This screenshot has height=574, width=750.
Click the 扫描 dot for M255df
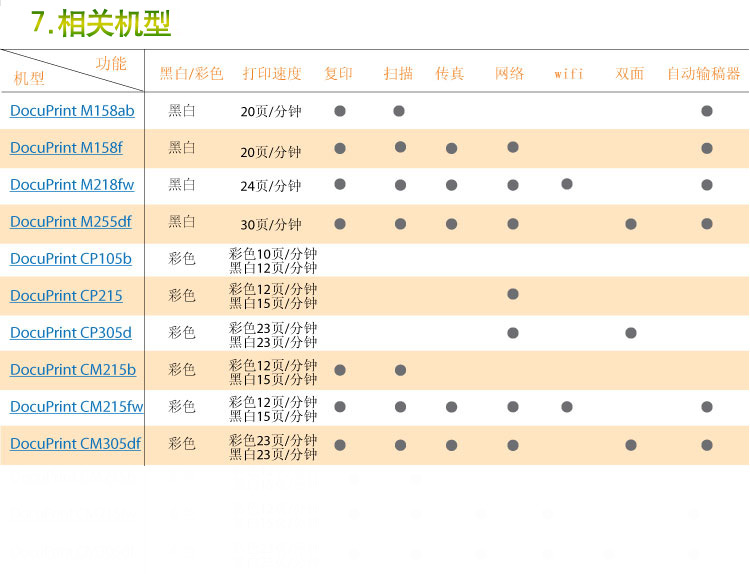[x=401, y=224]
